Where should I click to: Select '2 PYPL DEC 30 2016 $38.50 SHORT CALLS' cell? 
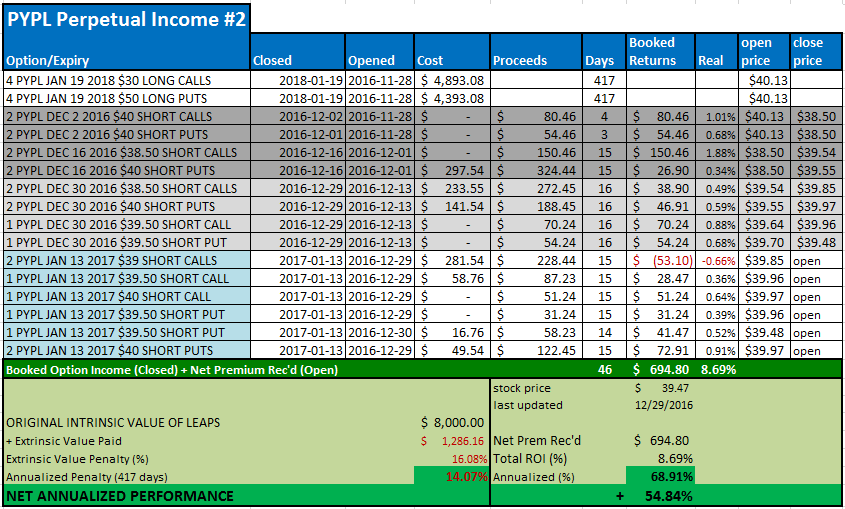pyautogui.click(x=126, y=189)
